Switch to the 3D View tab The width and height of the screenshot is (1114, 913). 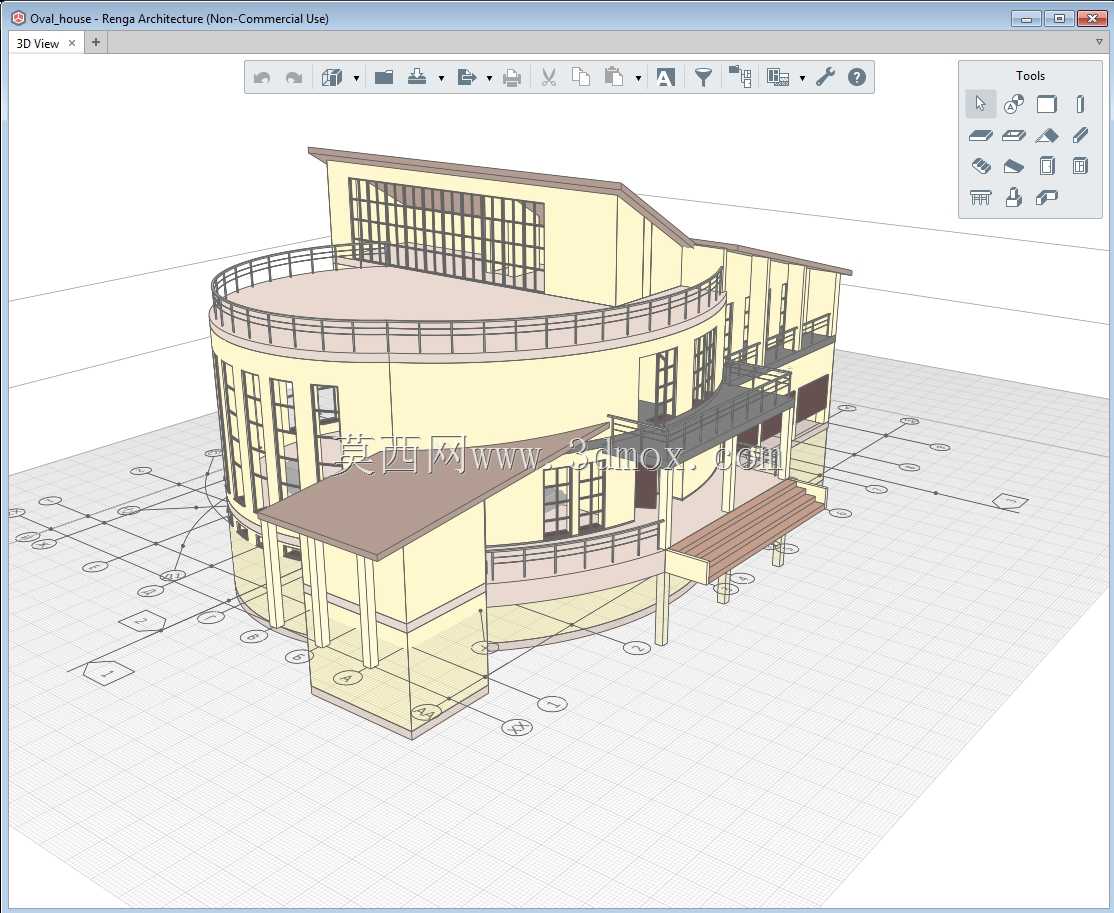pos(38,43)
